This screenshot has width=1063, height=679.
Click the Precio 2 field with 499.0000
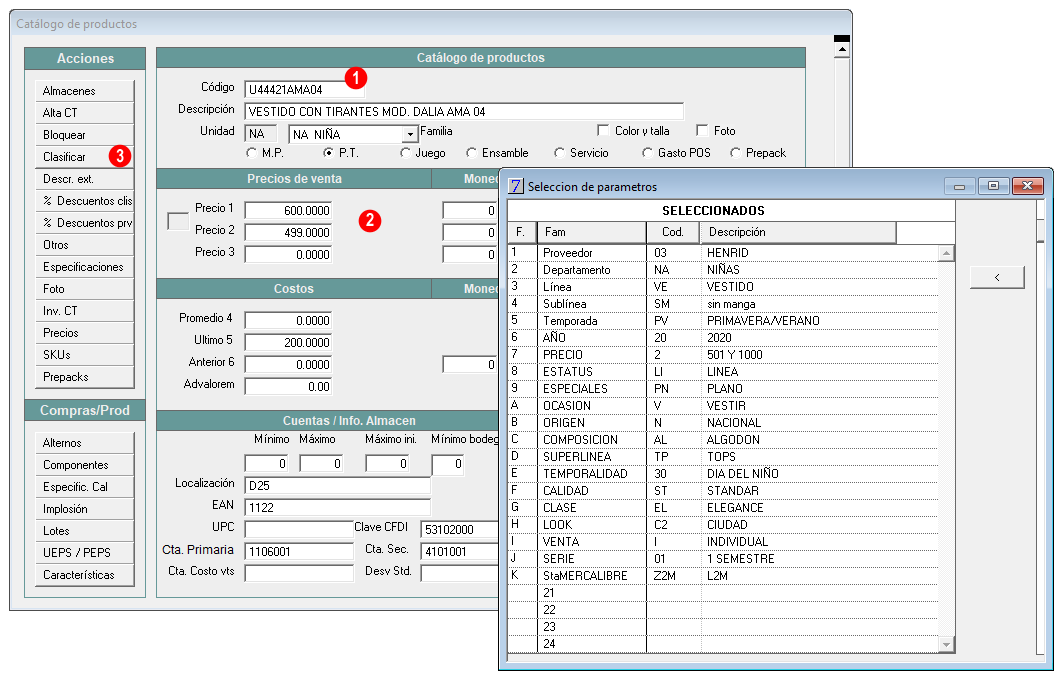point(288,232)
